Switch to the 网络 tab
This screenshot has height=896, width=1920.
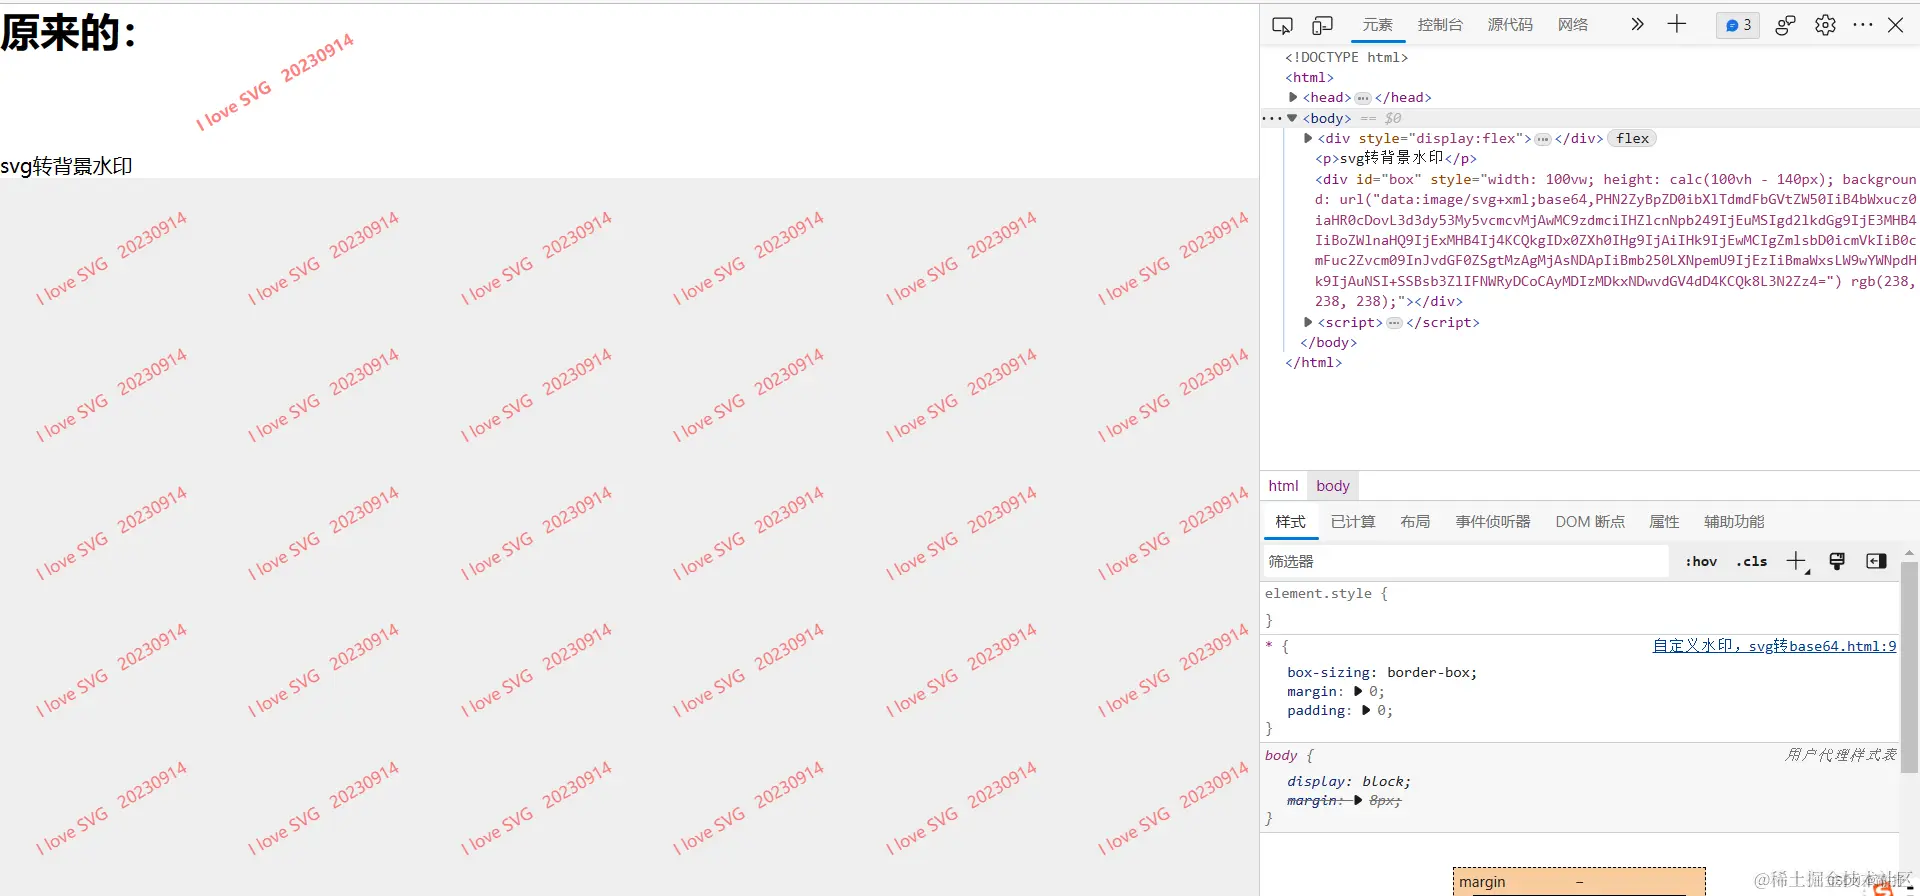point(1573,24)
